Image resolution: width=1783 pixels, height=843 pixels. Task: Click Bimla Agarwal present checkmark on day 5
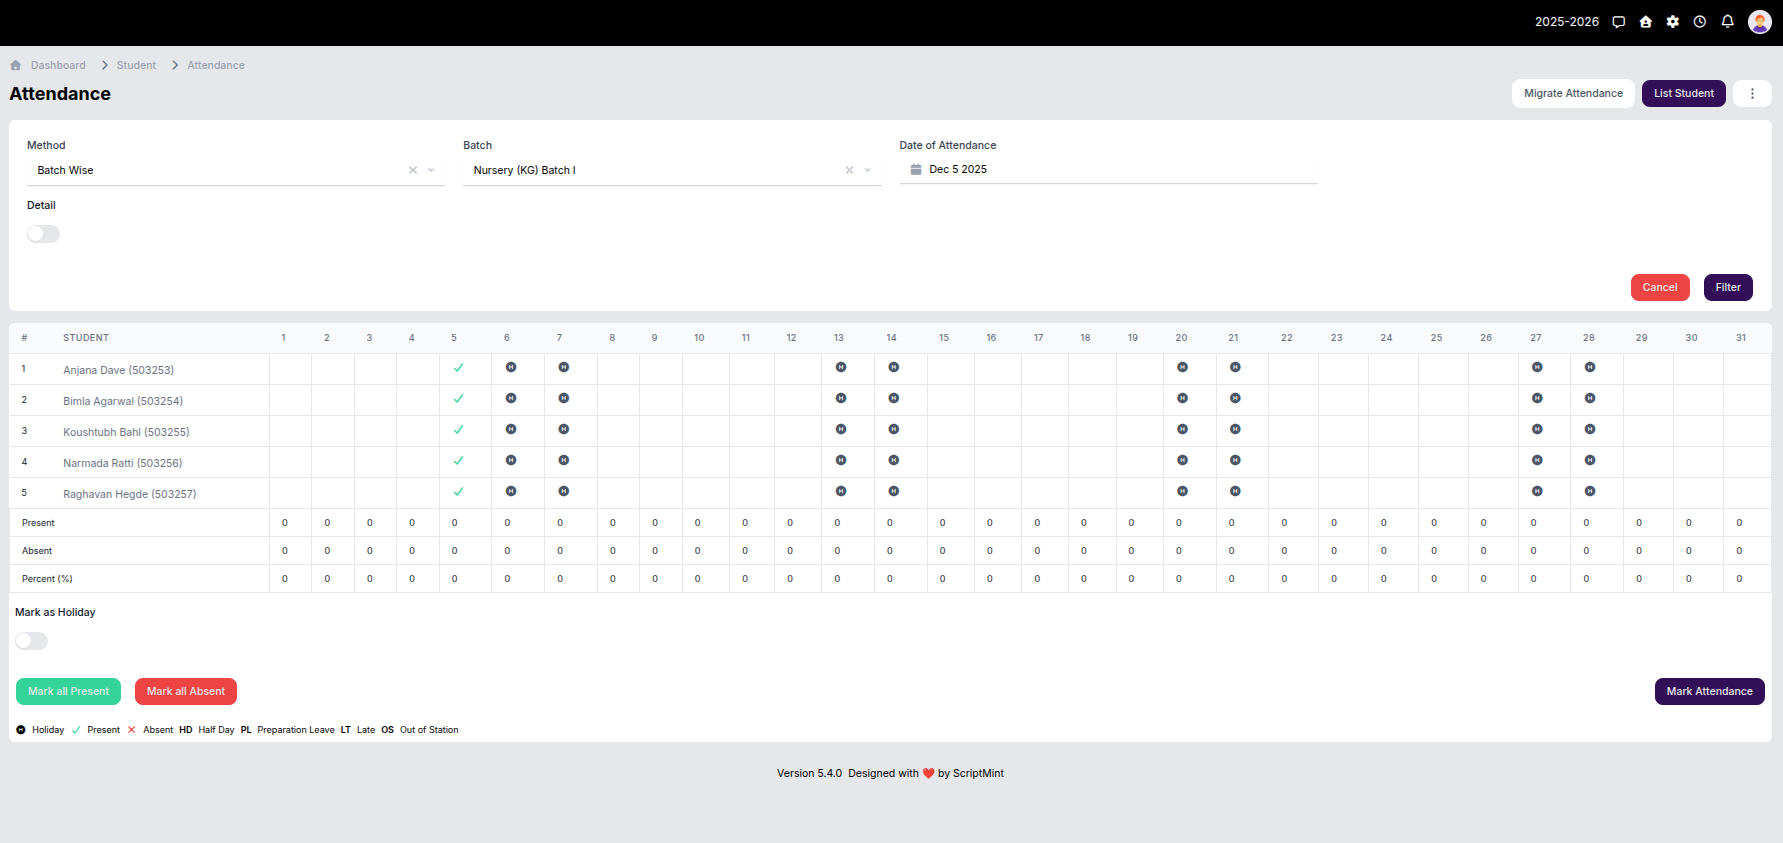click(458, 399)
